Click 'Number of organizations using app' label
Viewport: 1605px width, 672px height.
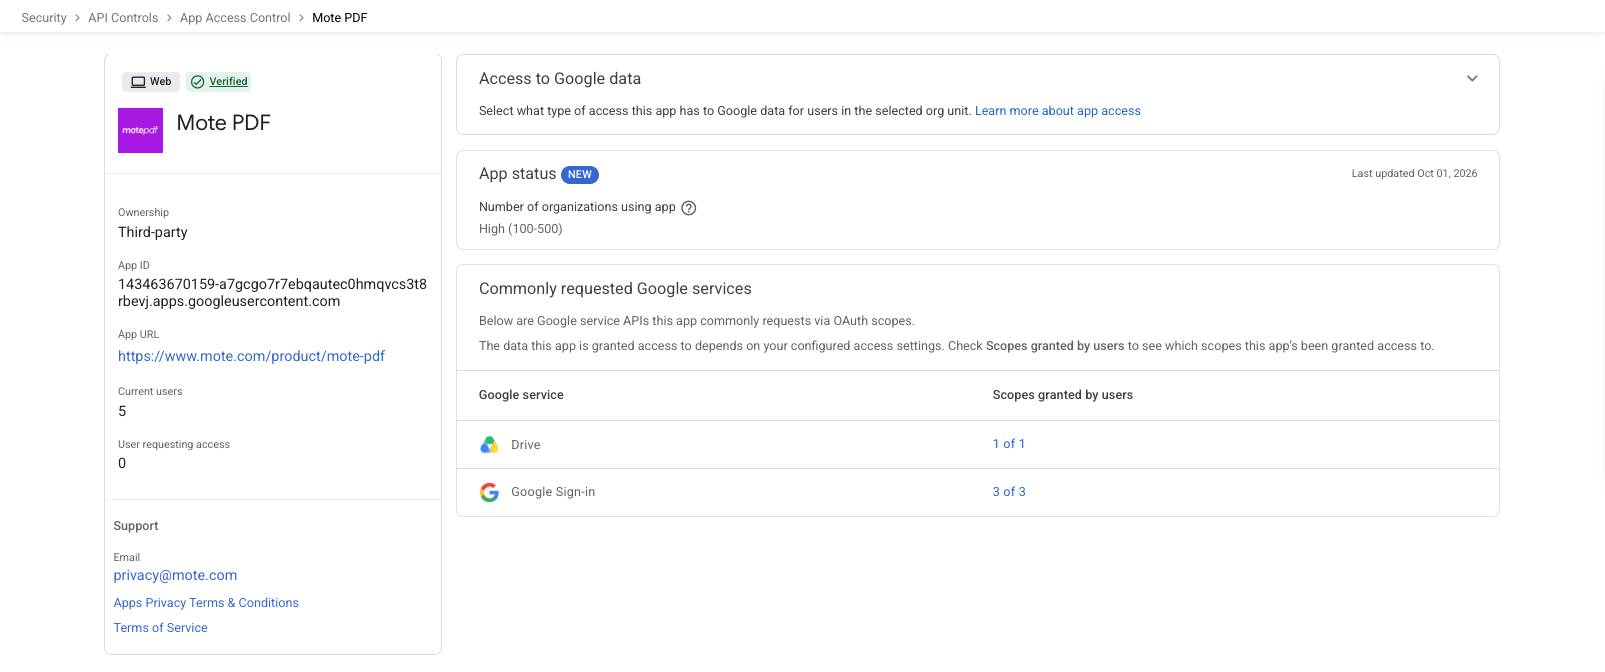pyautogui.click(x=577, y=207)
